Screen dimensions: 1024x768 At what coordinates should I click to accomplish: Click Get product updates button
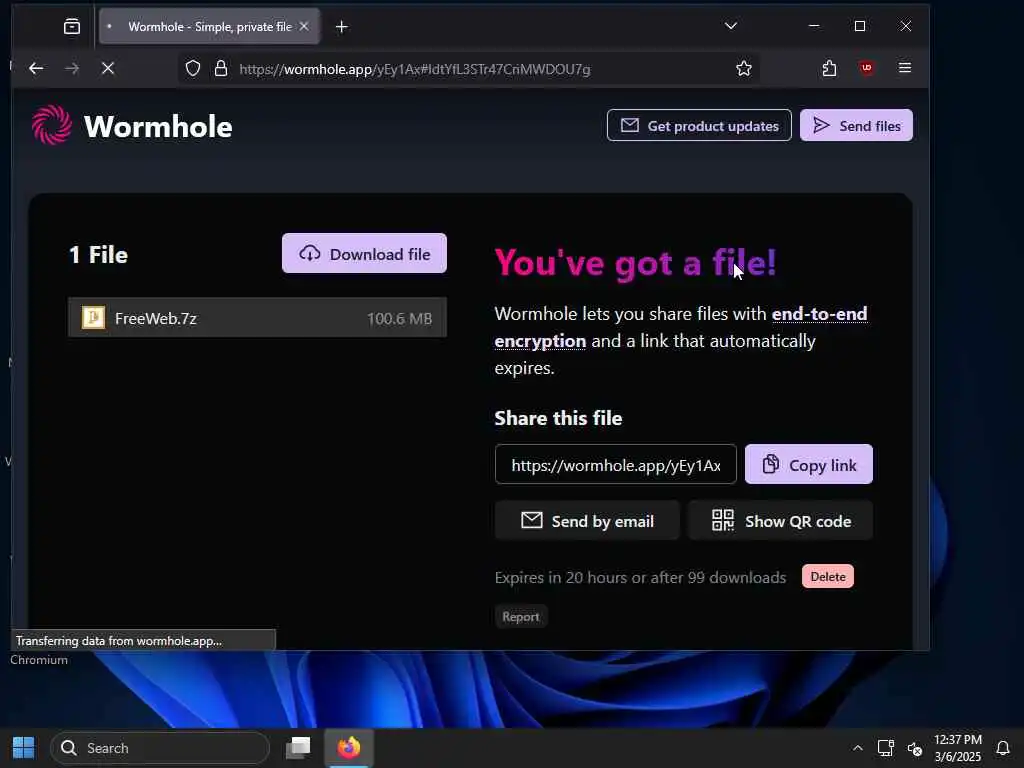click(699, 125)
